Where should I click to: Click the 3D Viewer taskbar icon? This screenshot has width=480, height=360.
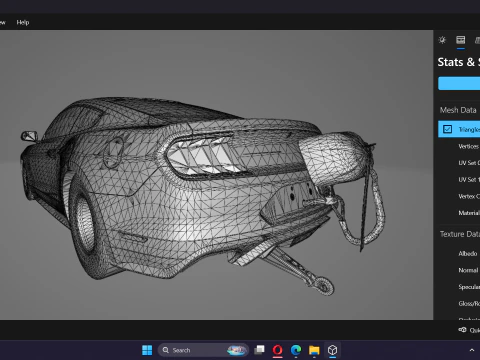[x=332, y=350]
